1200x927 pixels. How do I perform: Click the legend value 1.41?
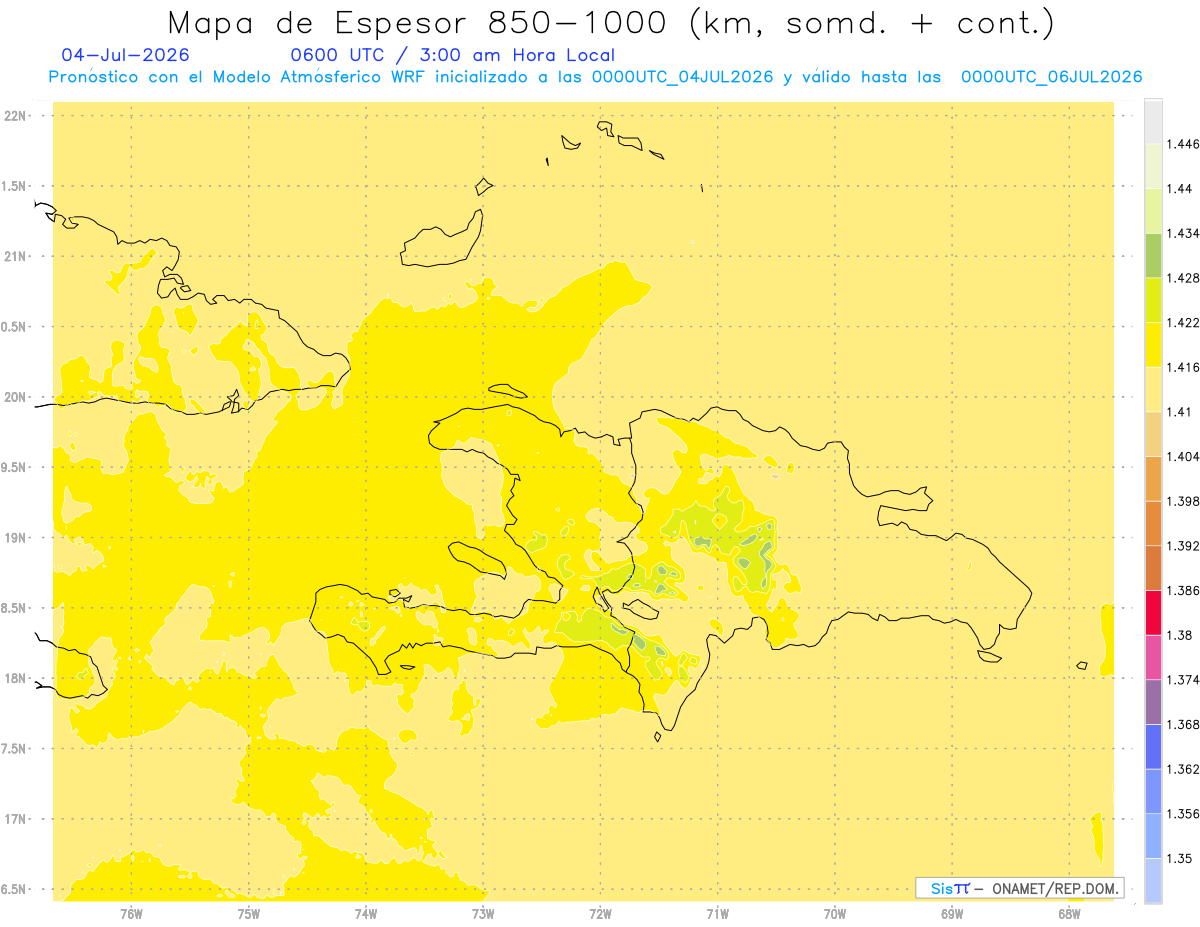1179,412
